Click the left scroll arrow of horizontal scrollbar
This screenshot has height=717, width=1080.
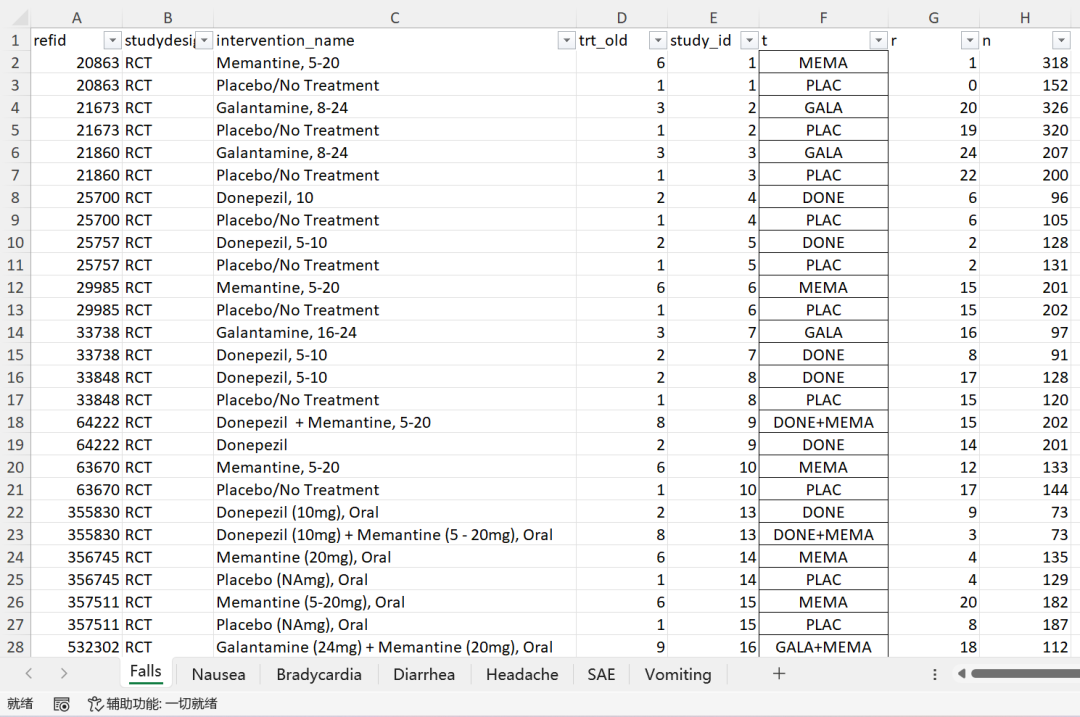coord(962,674)
